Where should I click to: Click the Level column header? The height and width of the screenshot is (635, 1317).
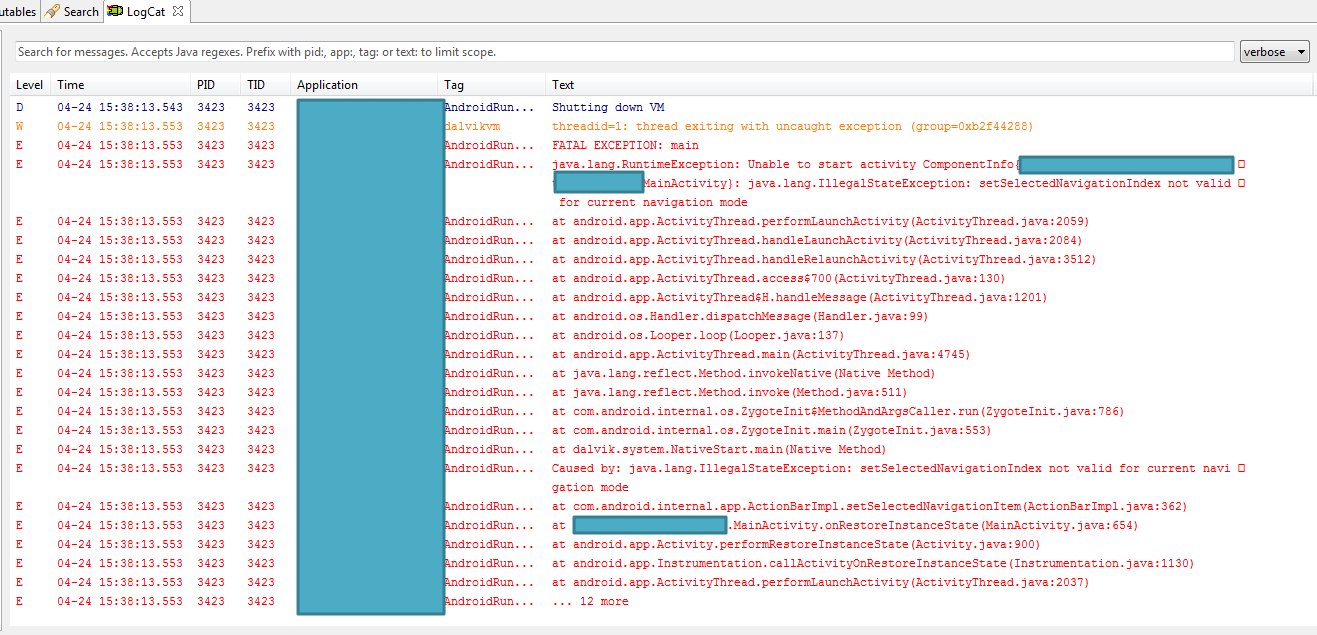tap(29, 84)
